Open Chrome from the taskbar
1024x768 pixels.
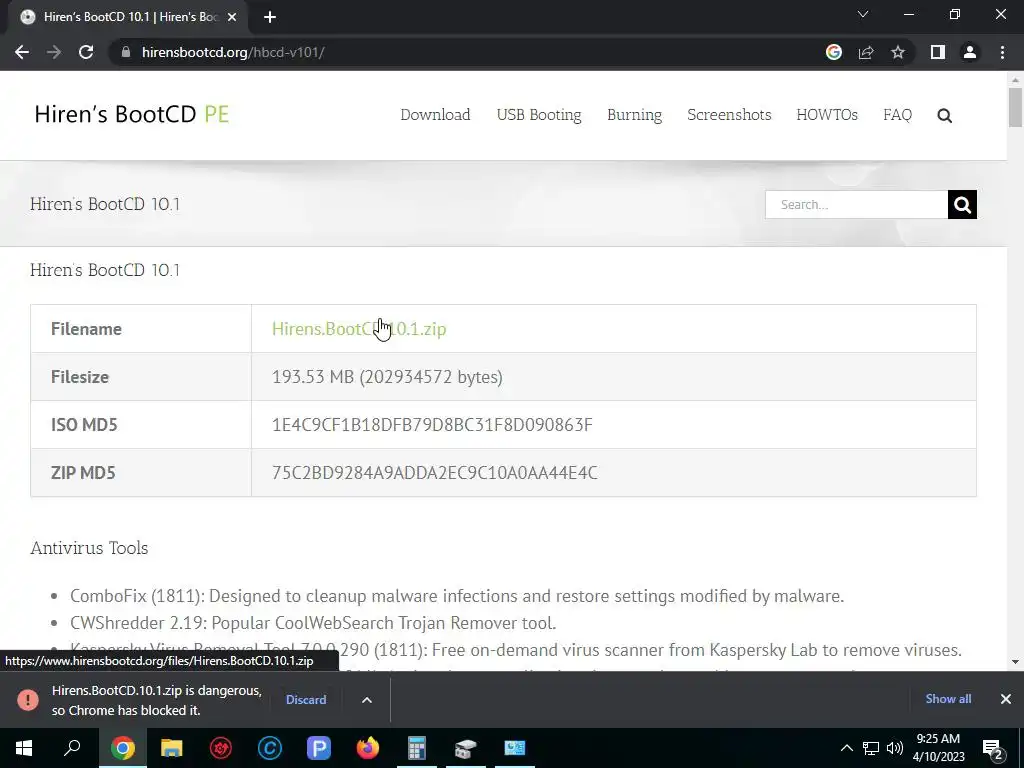(123, 748)
